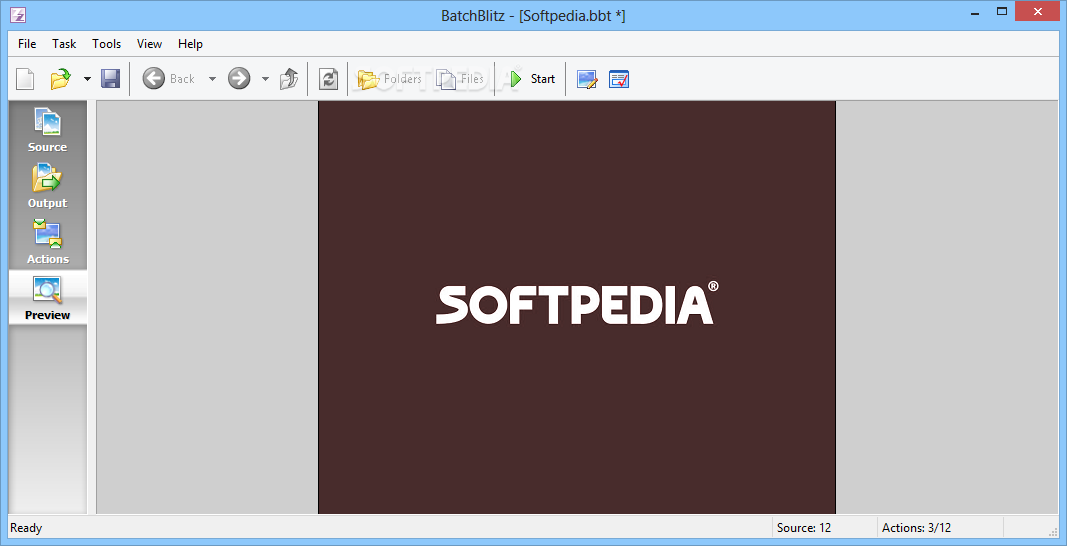Close the BatchBlitz window
Screen dimensions: 1067x546
point(1038,10)
